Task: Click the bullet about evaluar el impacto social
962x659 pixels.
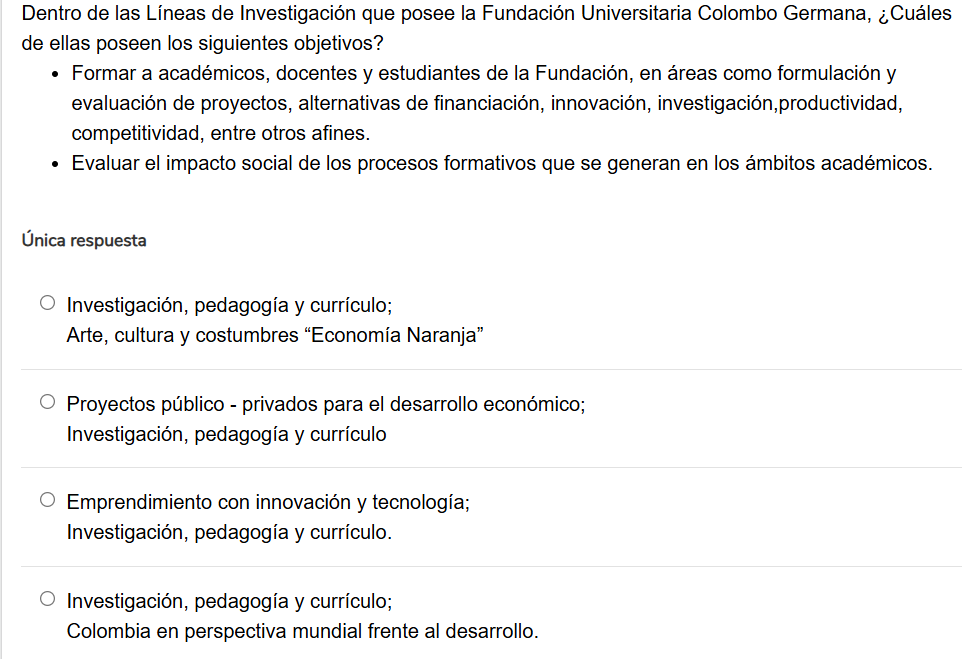Action: point(500,161)
